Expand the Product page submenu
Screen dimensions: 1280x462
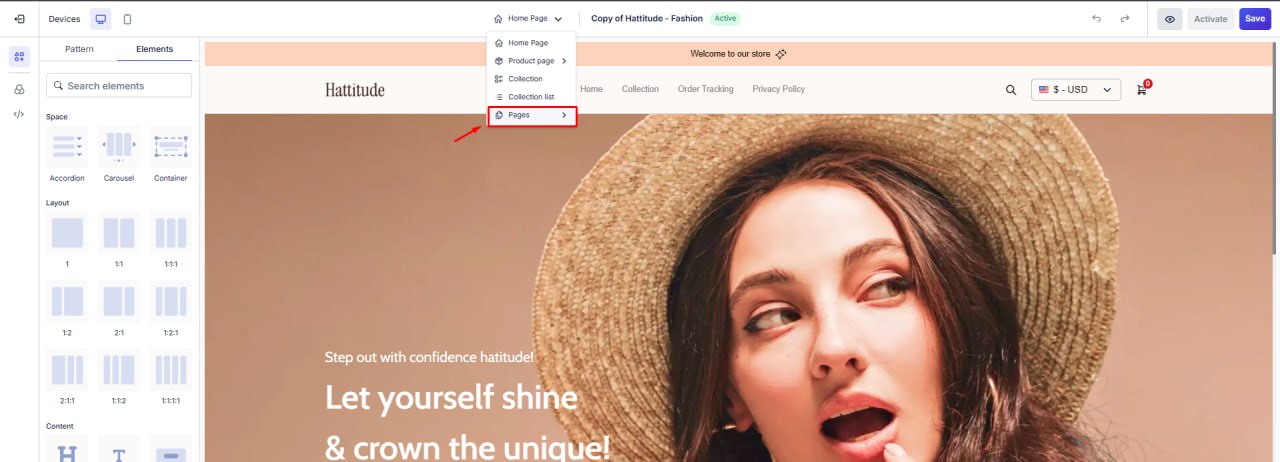(531, 61)
